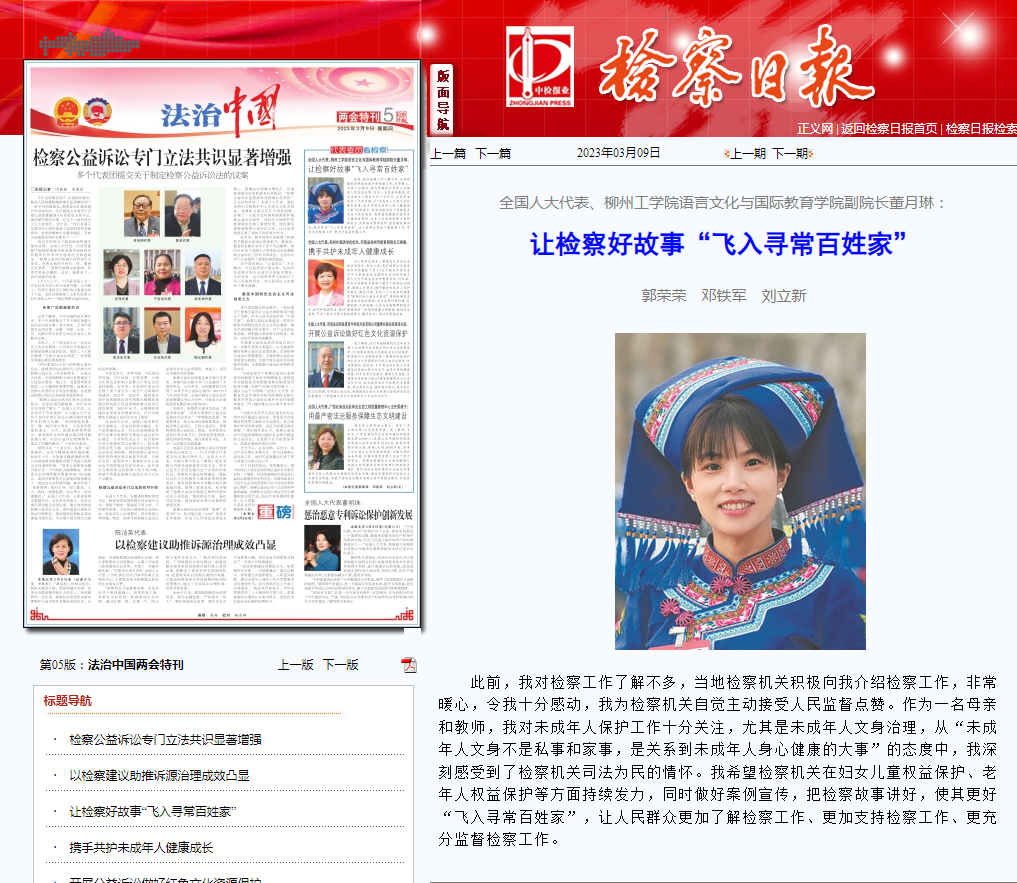Click article title 让检察好故事"飞入寻常百姓家"
1017x883 pixels.
718,245
